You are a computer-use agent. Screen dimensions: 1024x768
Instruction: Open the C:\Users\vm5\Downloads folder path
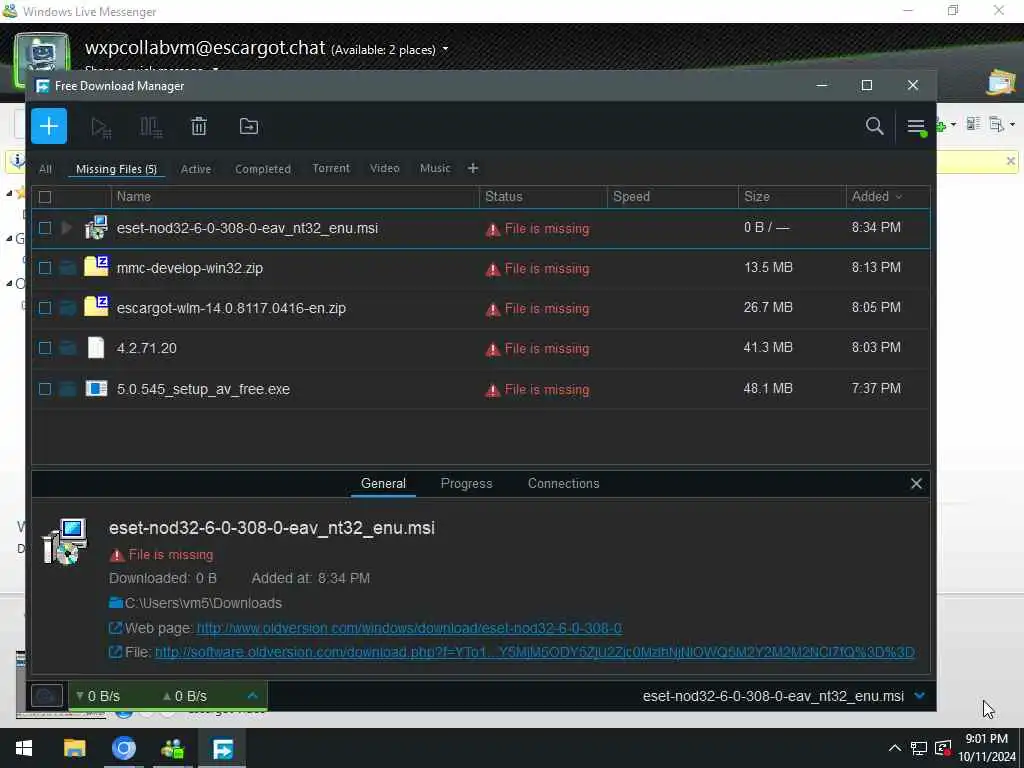click(x=203, y=603)
